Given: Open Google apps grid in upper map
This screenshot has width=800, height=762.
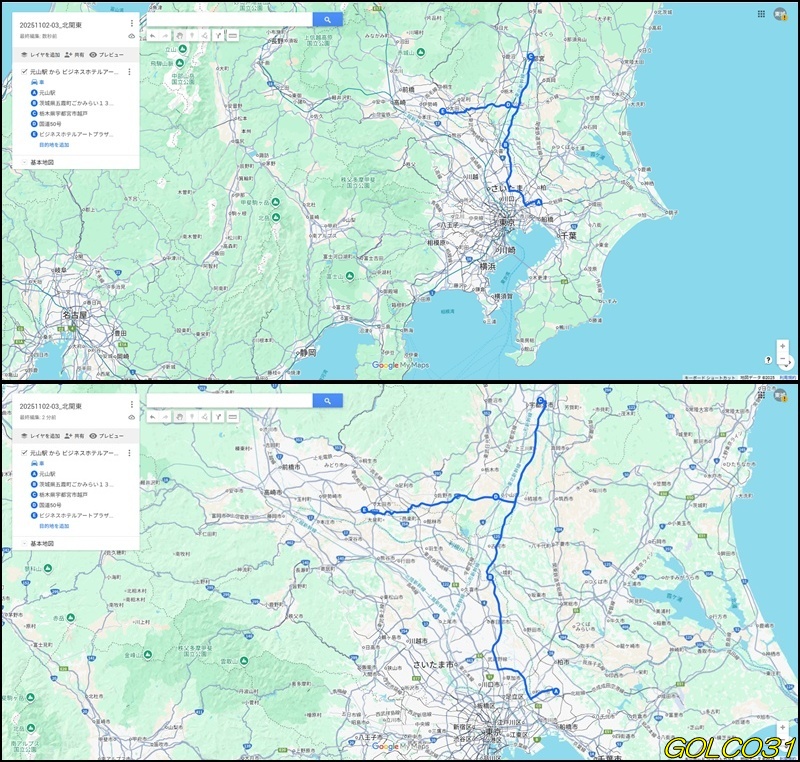Looking at the screenshot, I should click(761, 15).
